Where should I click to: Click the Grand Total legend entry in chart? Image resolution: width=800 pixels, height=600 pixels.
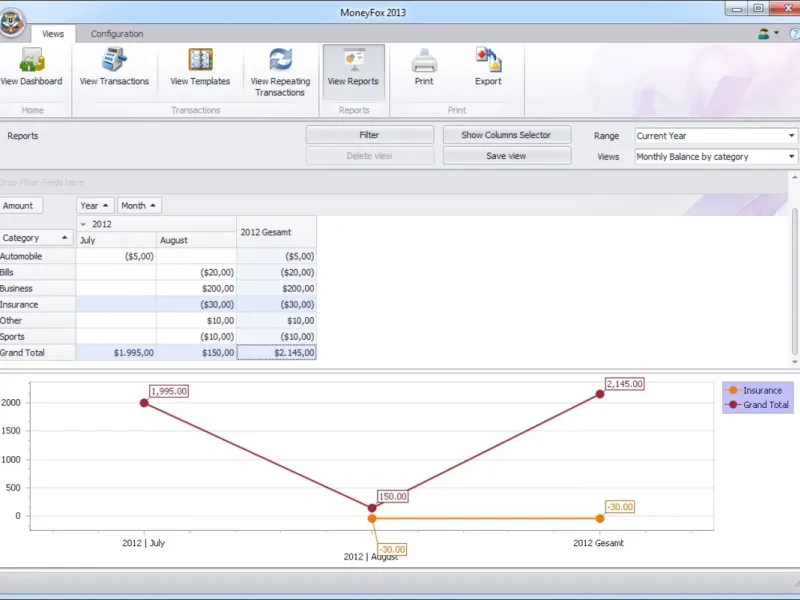pyautogui.click(x=758, y=405)
